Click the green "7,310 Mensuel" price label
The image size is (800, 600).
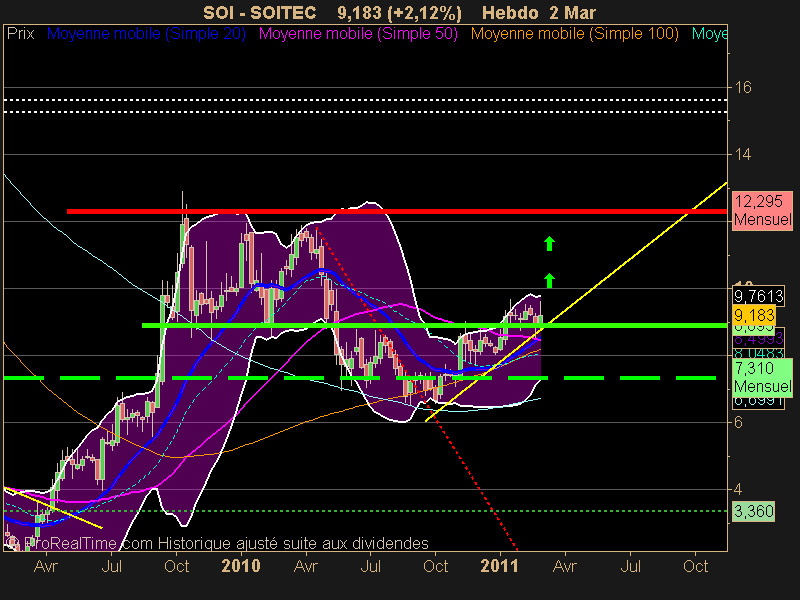tap(762, 377)
